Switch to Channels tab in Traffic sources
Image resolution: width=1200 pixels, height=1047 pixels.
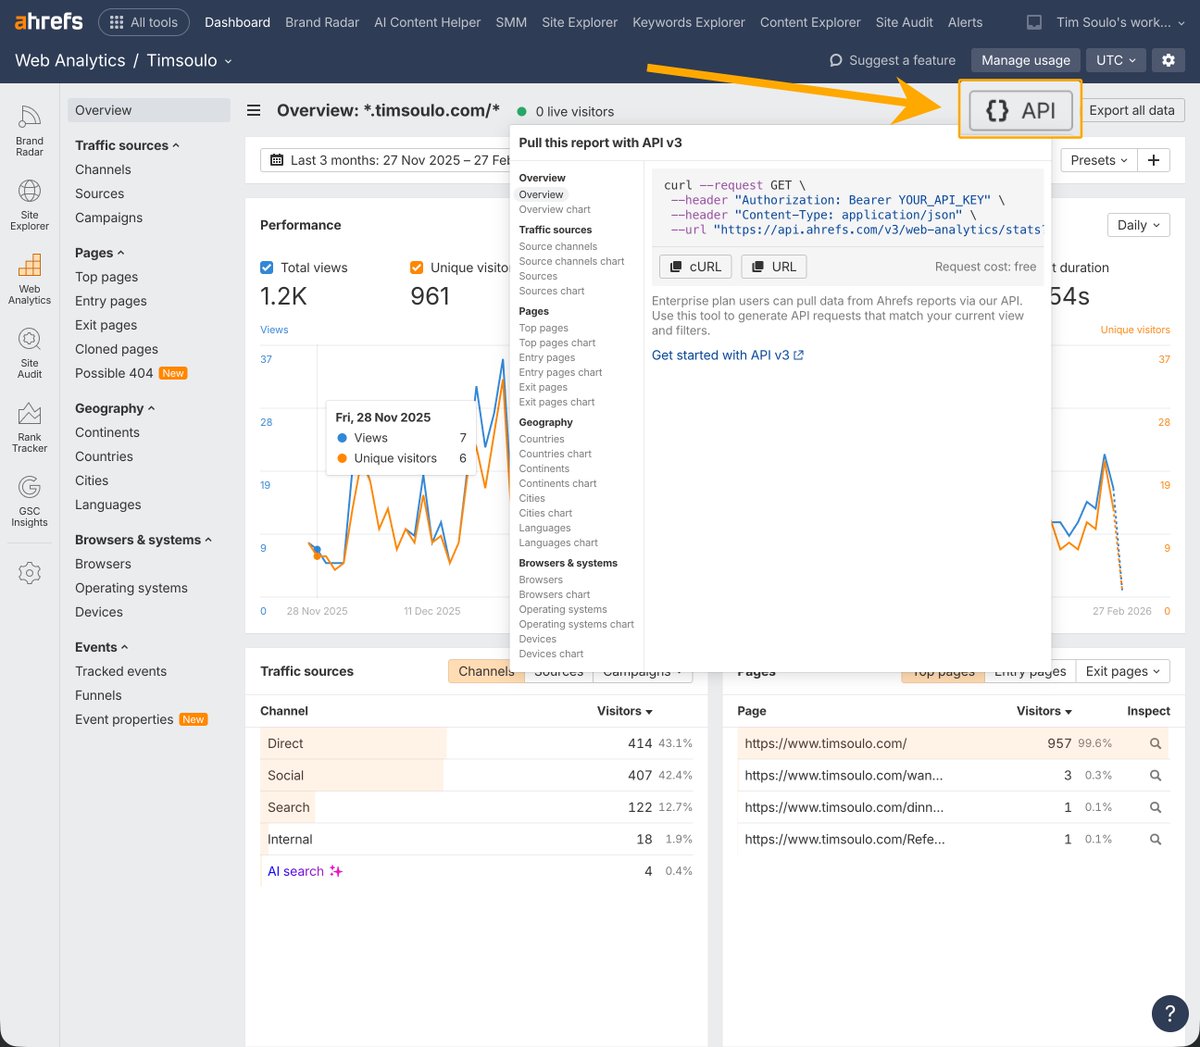(x=486, y=671)
